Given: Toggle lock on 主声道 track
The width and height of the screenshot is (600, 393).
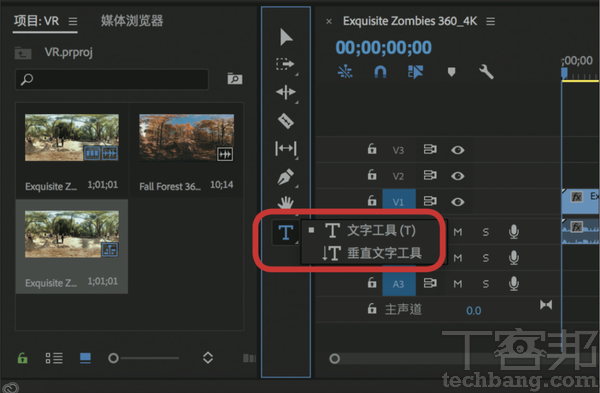Looking at the screenshot, I should point(372,308).
